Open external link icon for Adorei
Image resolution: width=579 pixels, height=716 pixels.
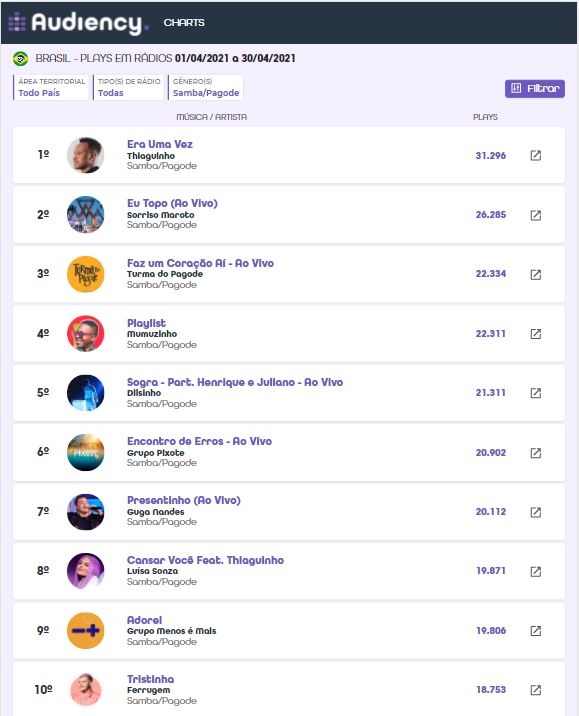point(536,631)
